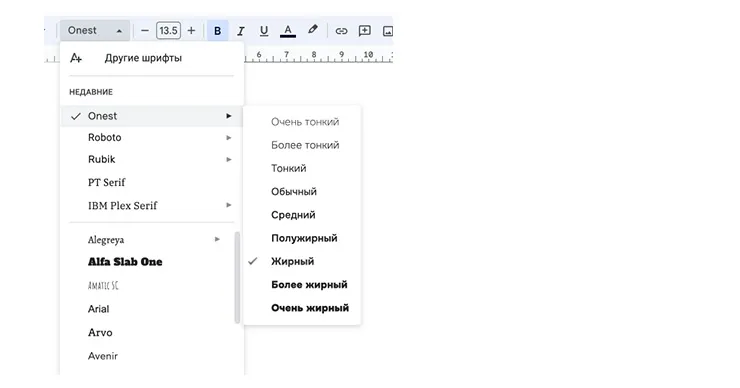Screen dimensions: 740x388
Task: Insert image with toolbar icon
Action: pos(387,31)
